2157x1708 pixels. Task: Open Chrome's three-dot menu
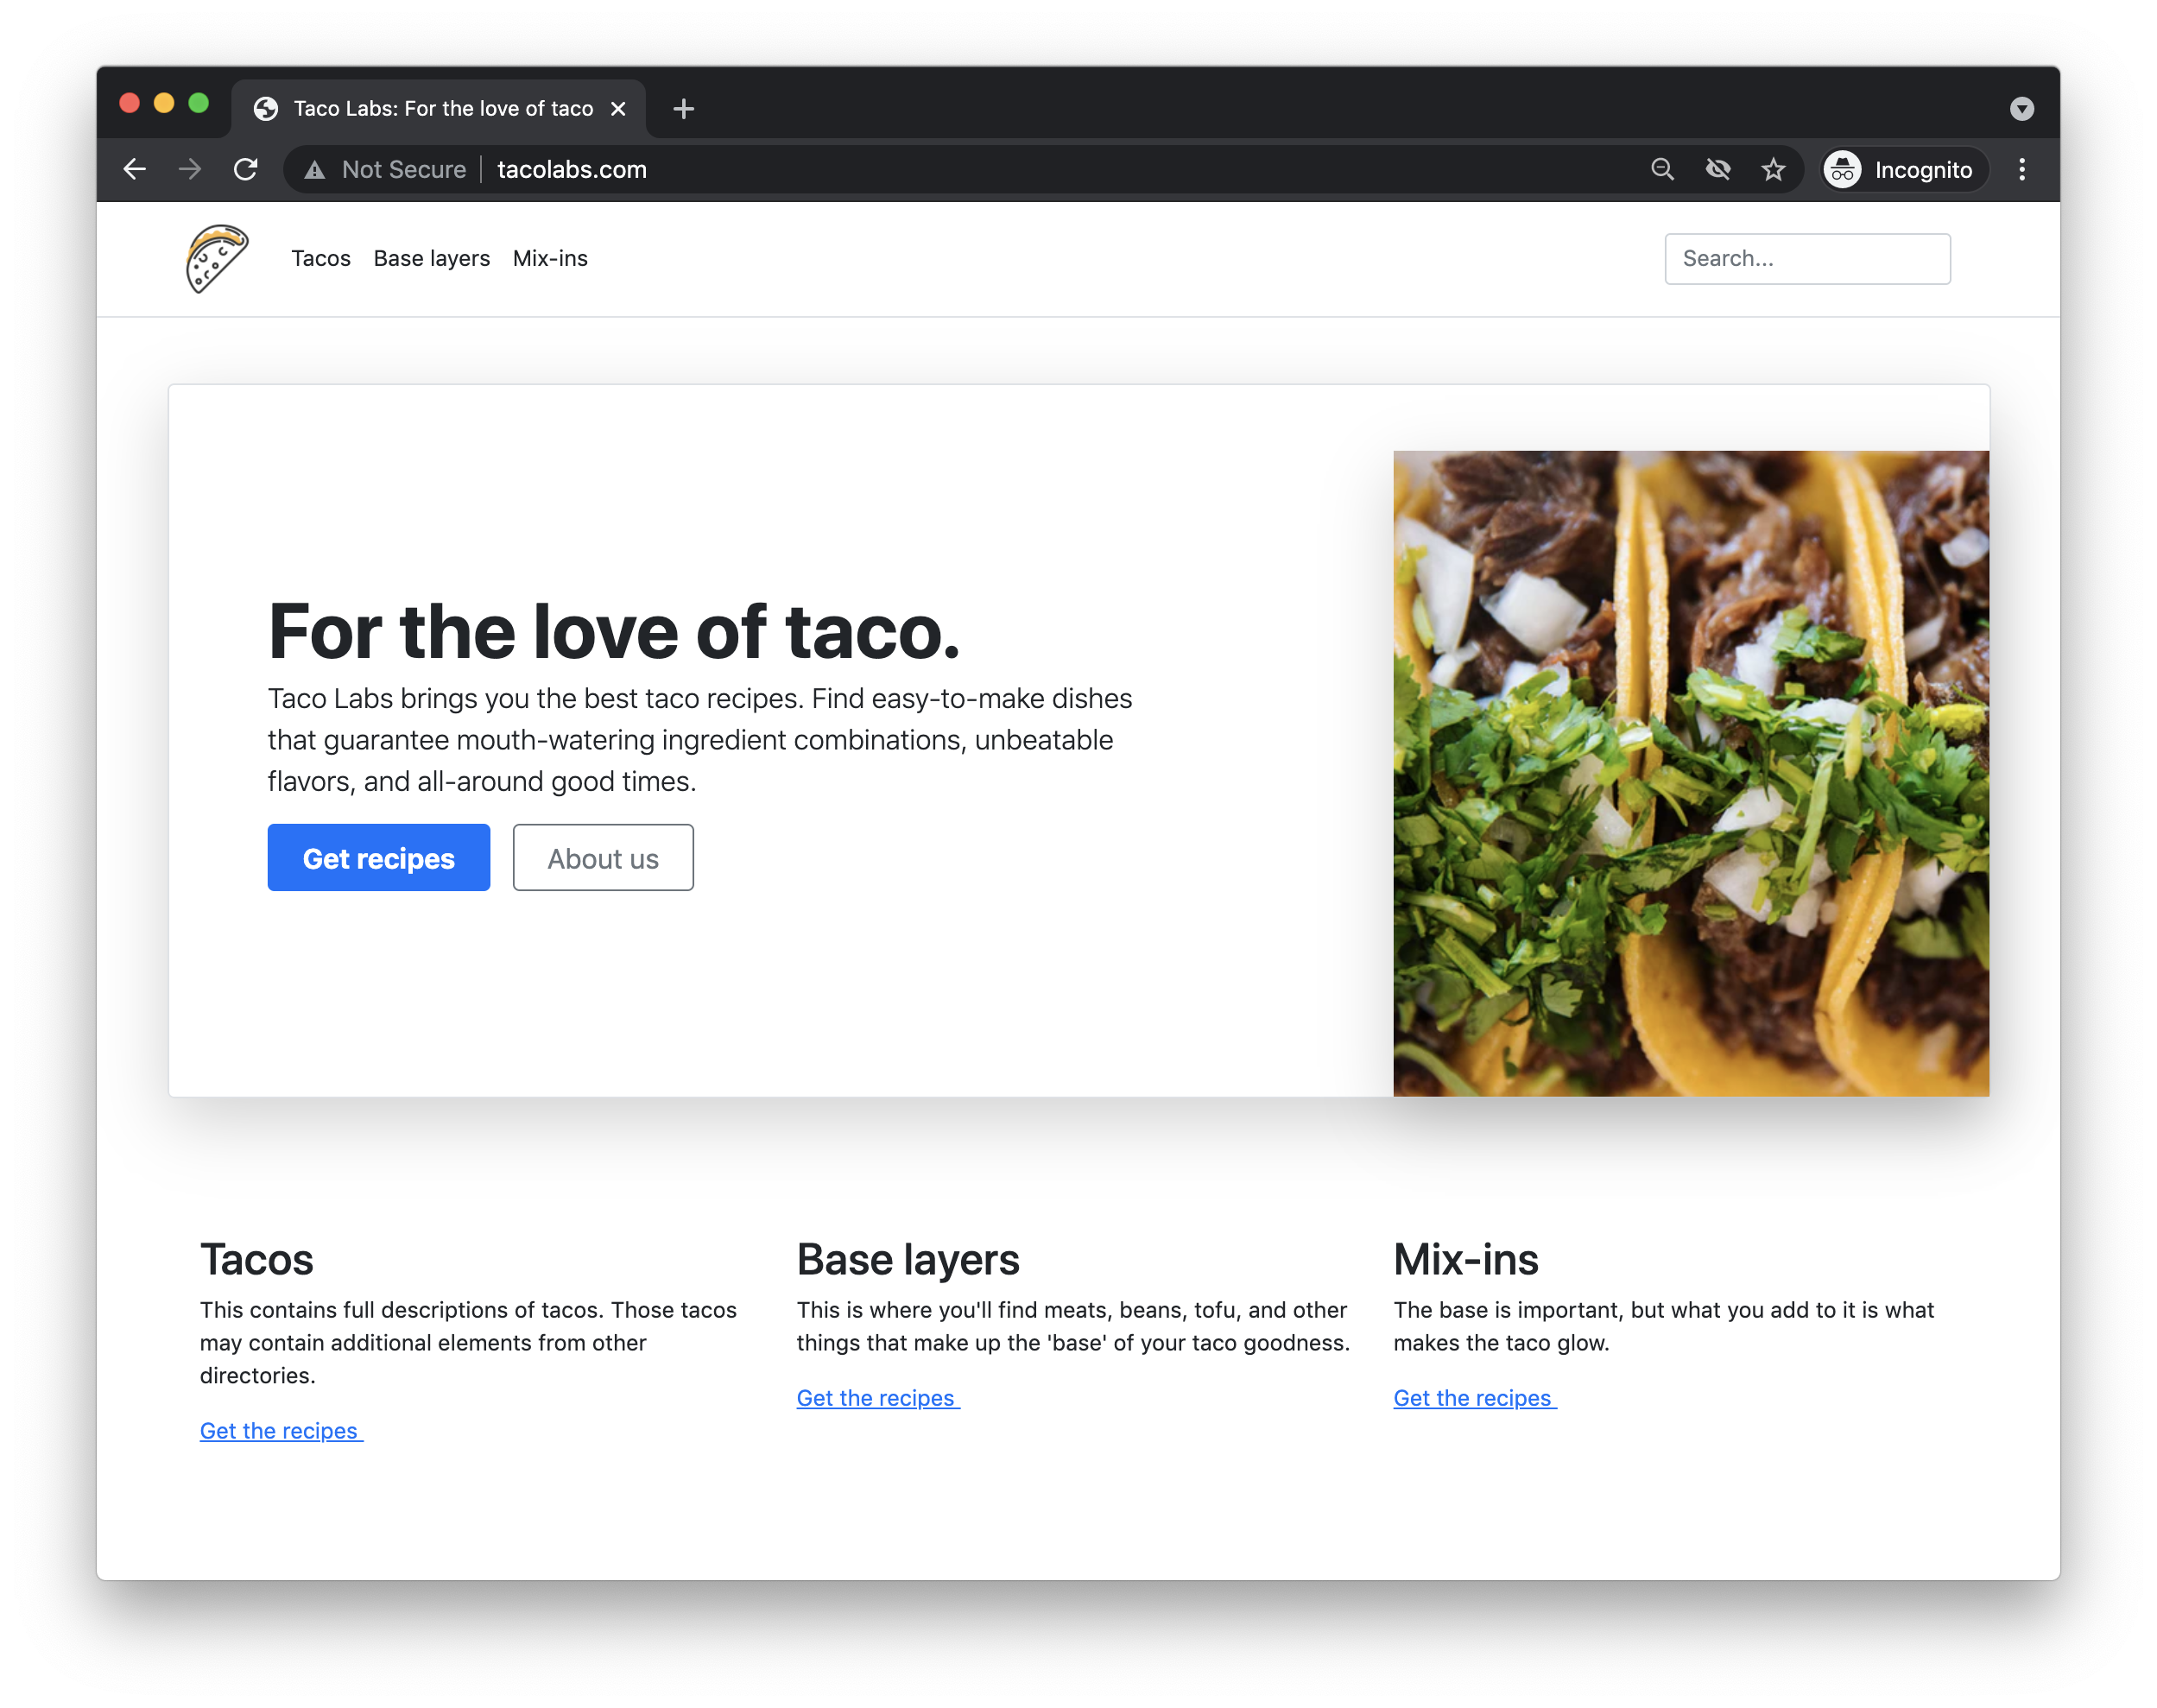pyautogui.click(x=2022, y=169)
